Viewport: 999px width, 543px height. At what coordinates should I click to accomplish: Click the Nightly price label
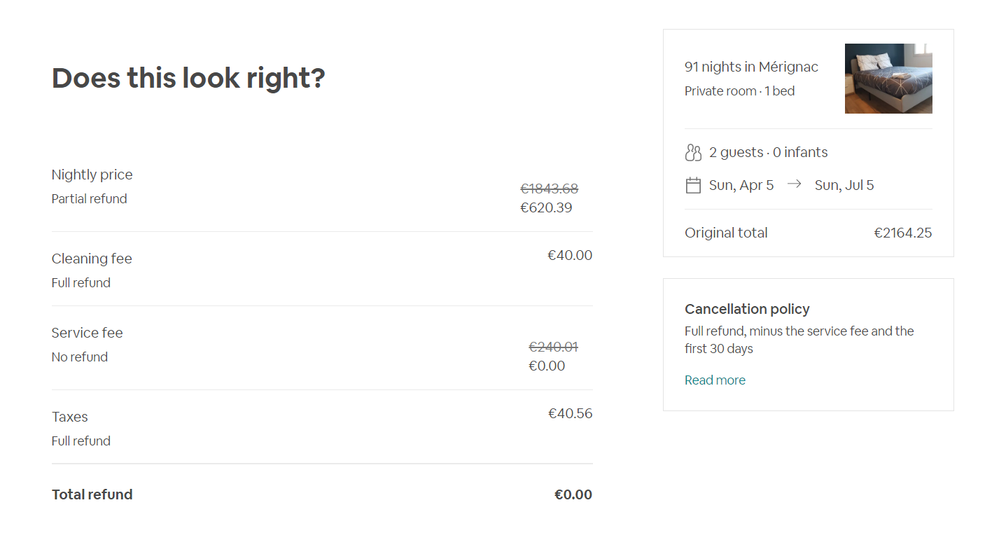(92, 175)
